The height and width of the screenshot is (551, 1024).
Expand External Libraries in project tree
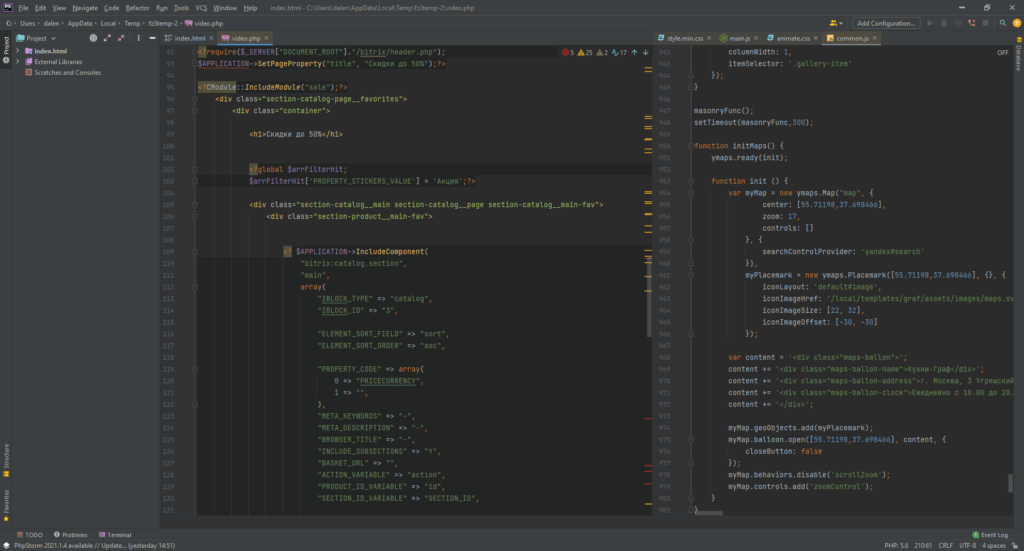click(17, 62)
